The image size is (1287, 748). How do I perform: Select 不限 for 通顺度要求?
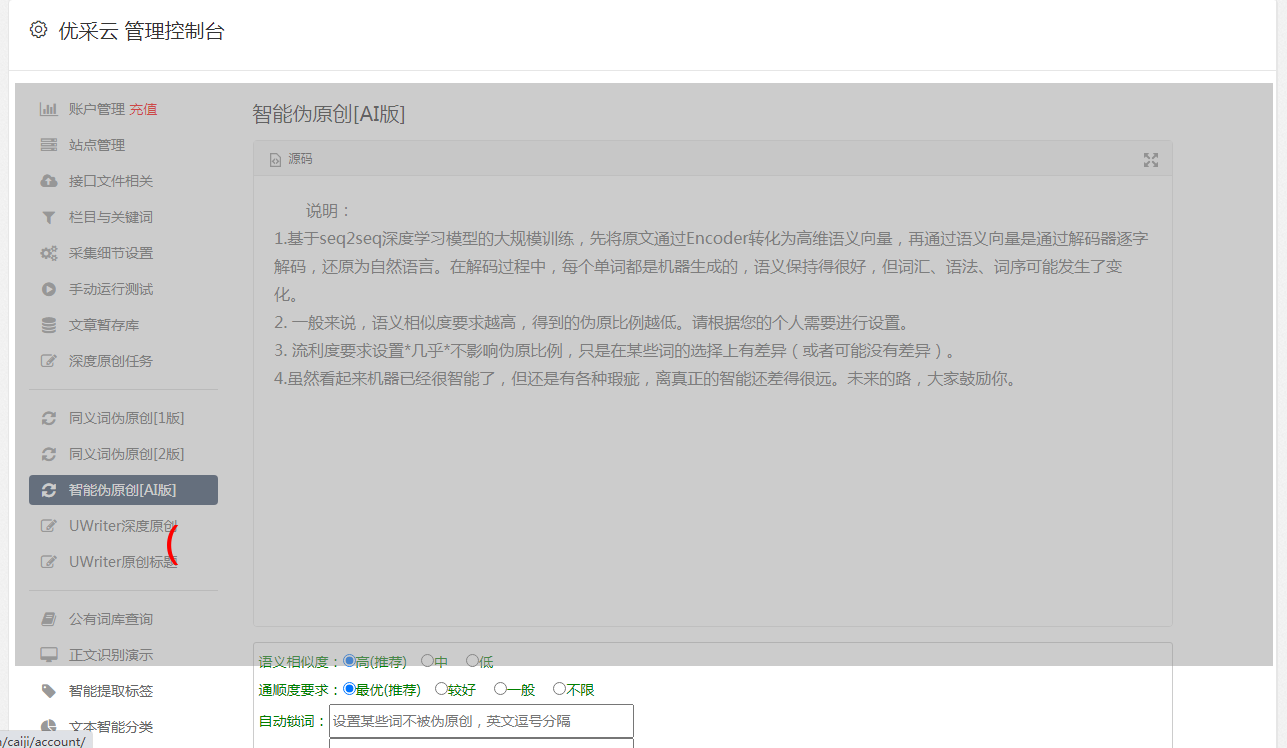559,689
